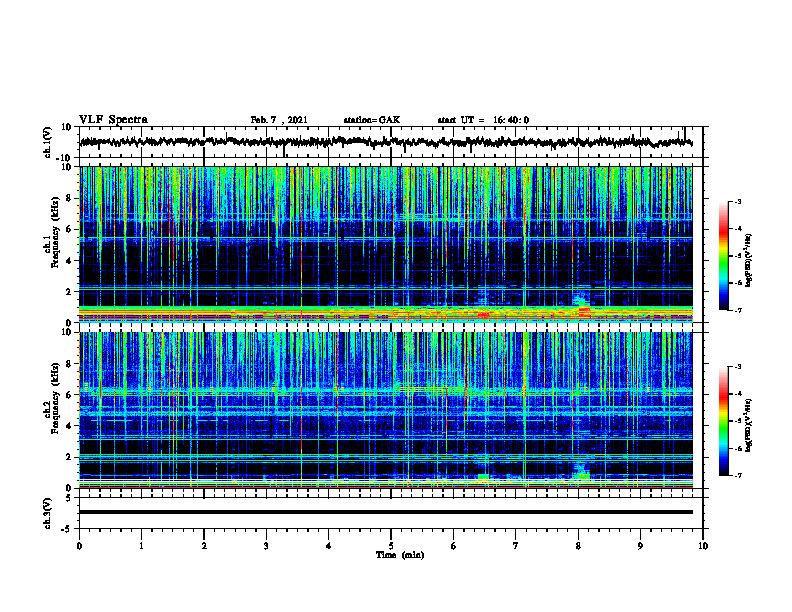
Task: Click time axis tick label "2"
Action: point(204,546)
